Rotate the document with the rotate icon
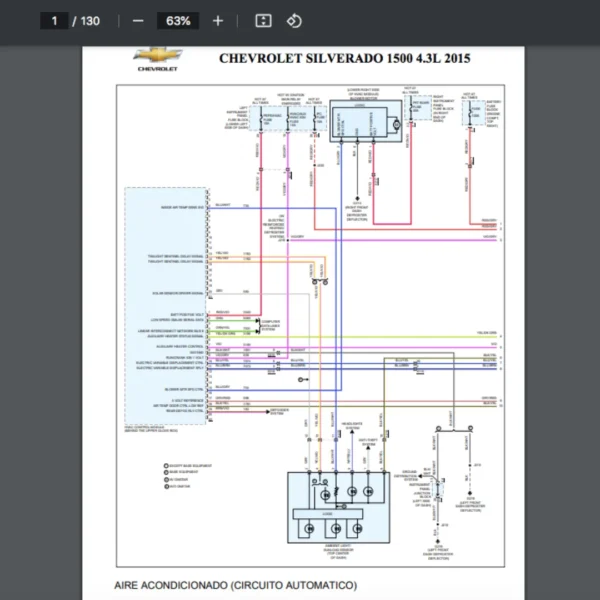 tap(294, 20)
